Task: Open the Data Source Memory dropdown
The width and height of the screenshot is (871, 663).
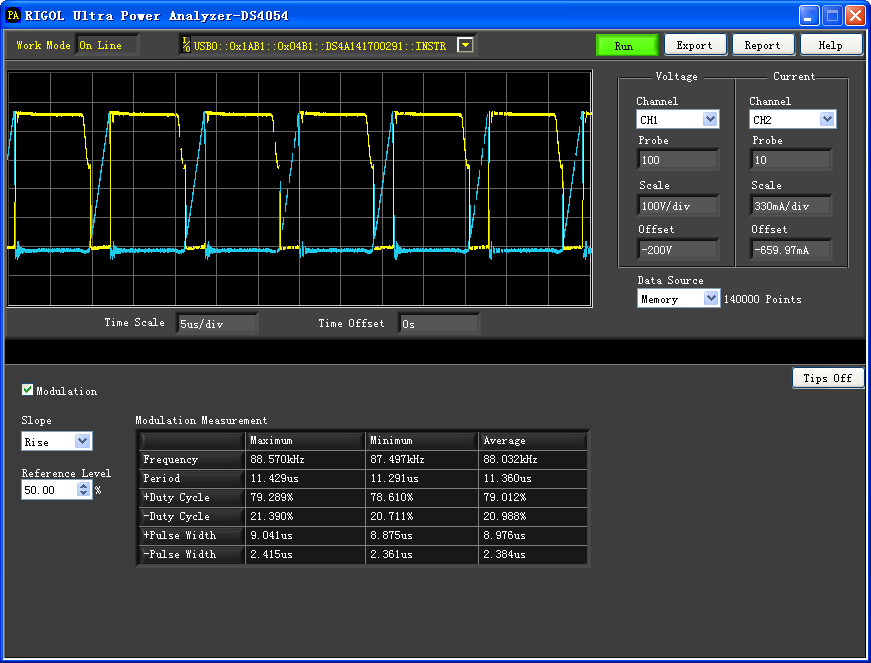Action: (x=711, y=299)
